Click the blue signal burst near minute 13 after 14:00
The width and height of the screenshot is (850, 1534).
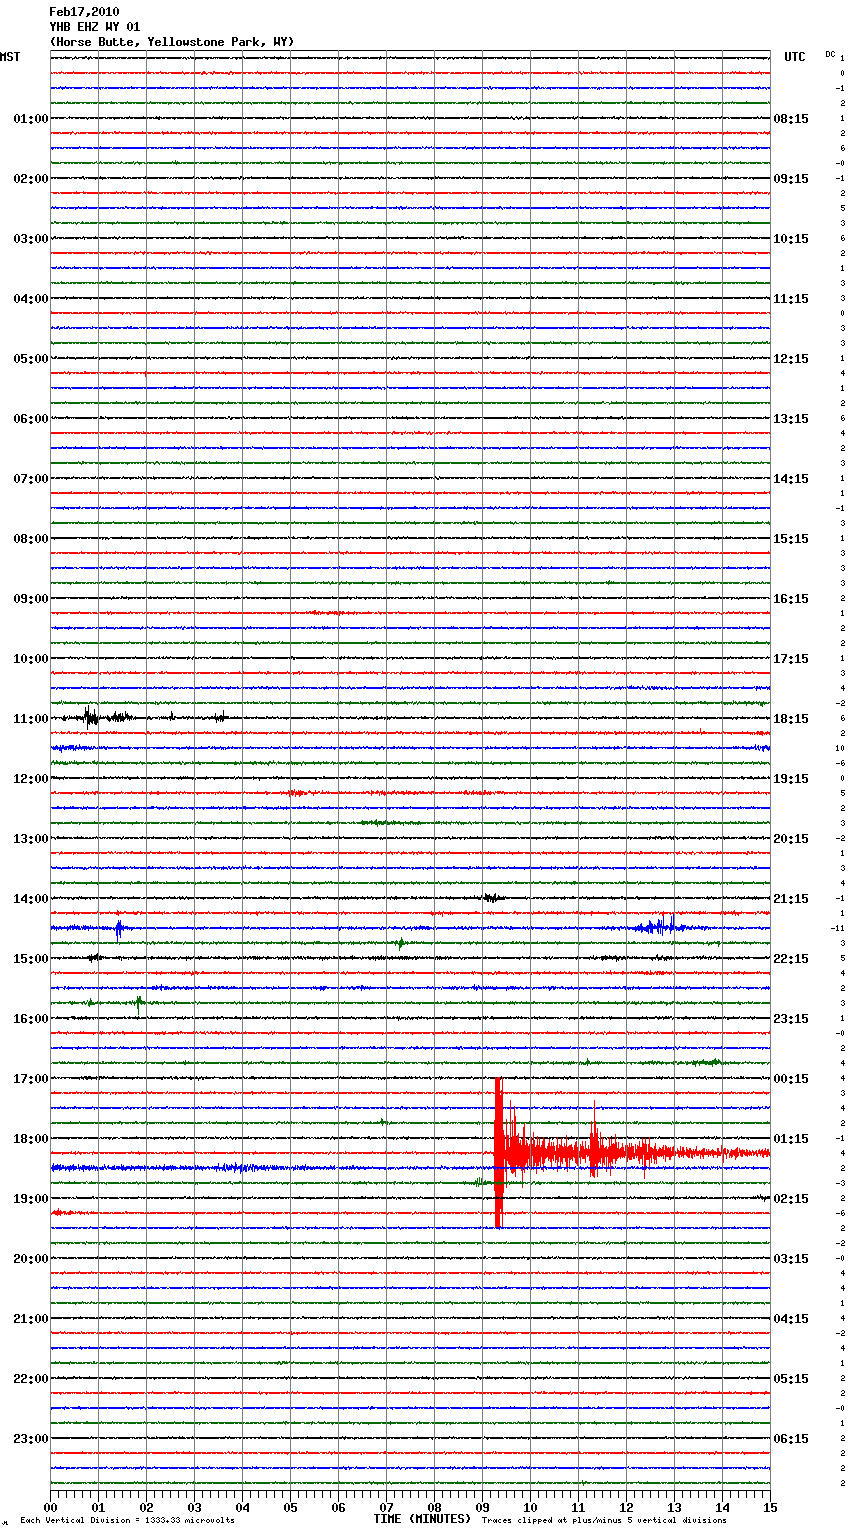pos(659,926)
